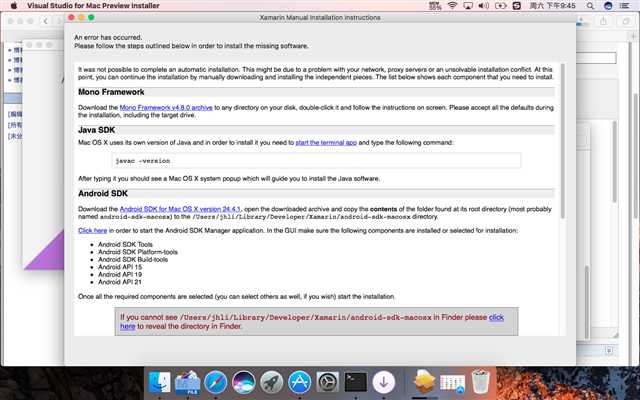Click the 'javac -version' command box

[x=316, y=160]
